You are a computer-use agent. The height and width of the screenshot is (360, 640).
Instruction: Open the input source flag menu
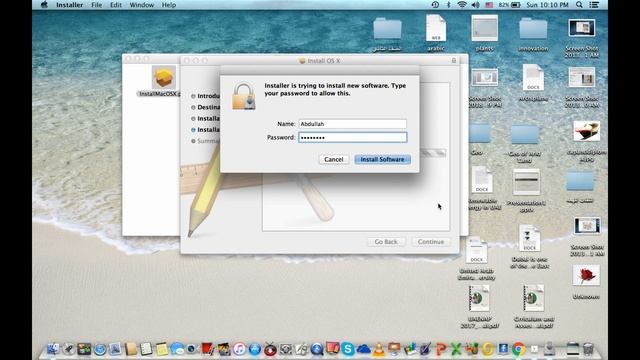[x=489, y=4]
